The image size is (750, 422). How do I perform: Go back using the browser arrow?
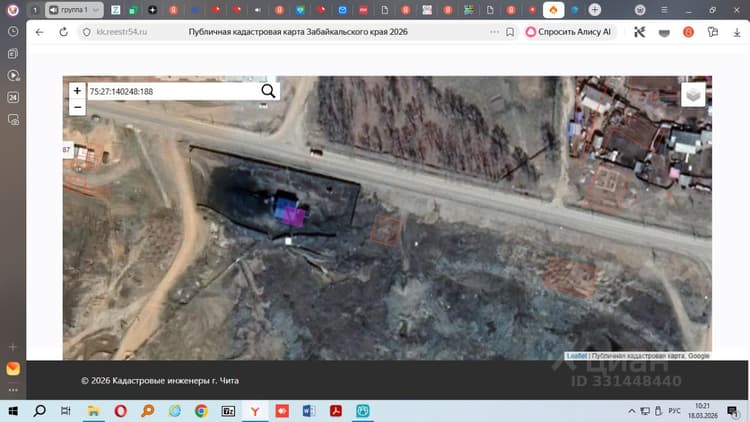click(40, 32)
